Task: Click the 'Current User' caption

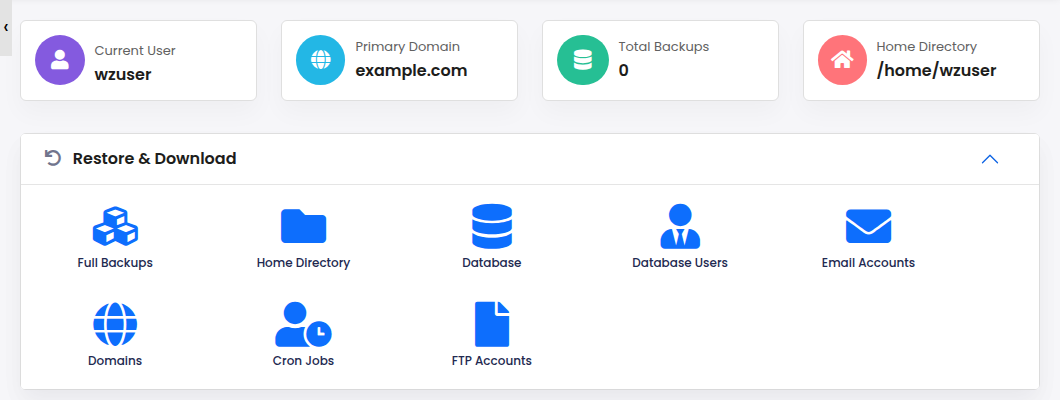Action: coord(135,51)
